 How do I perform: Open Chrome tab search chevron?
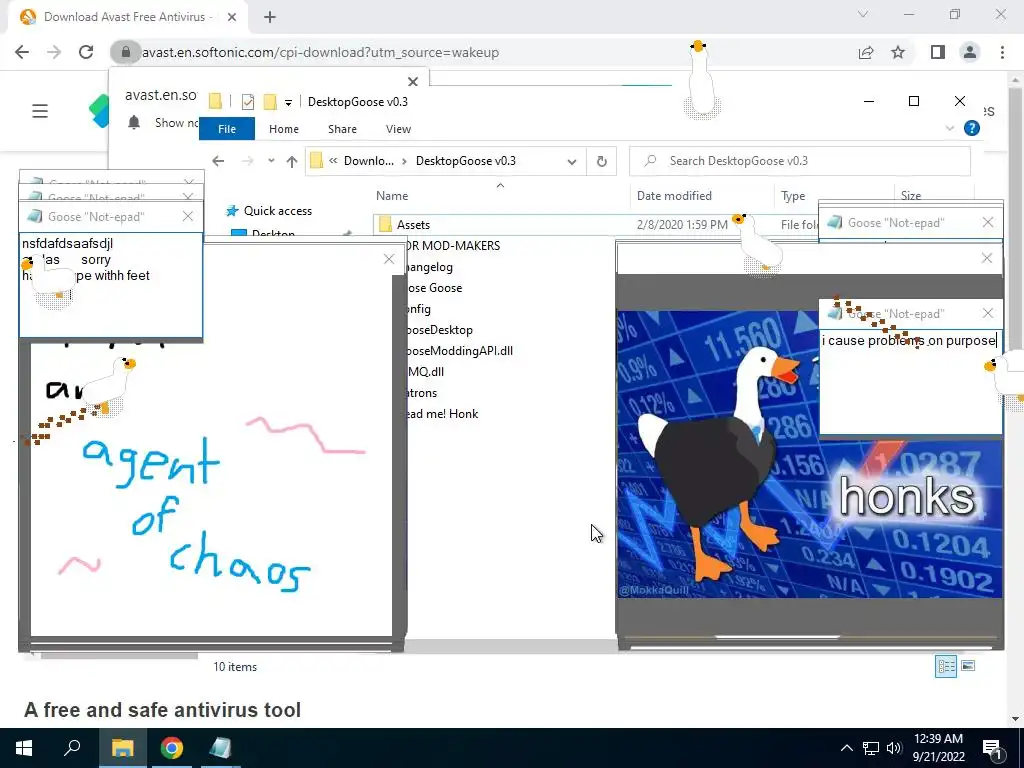click(863, 14)
